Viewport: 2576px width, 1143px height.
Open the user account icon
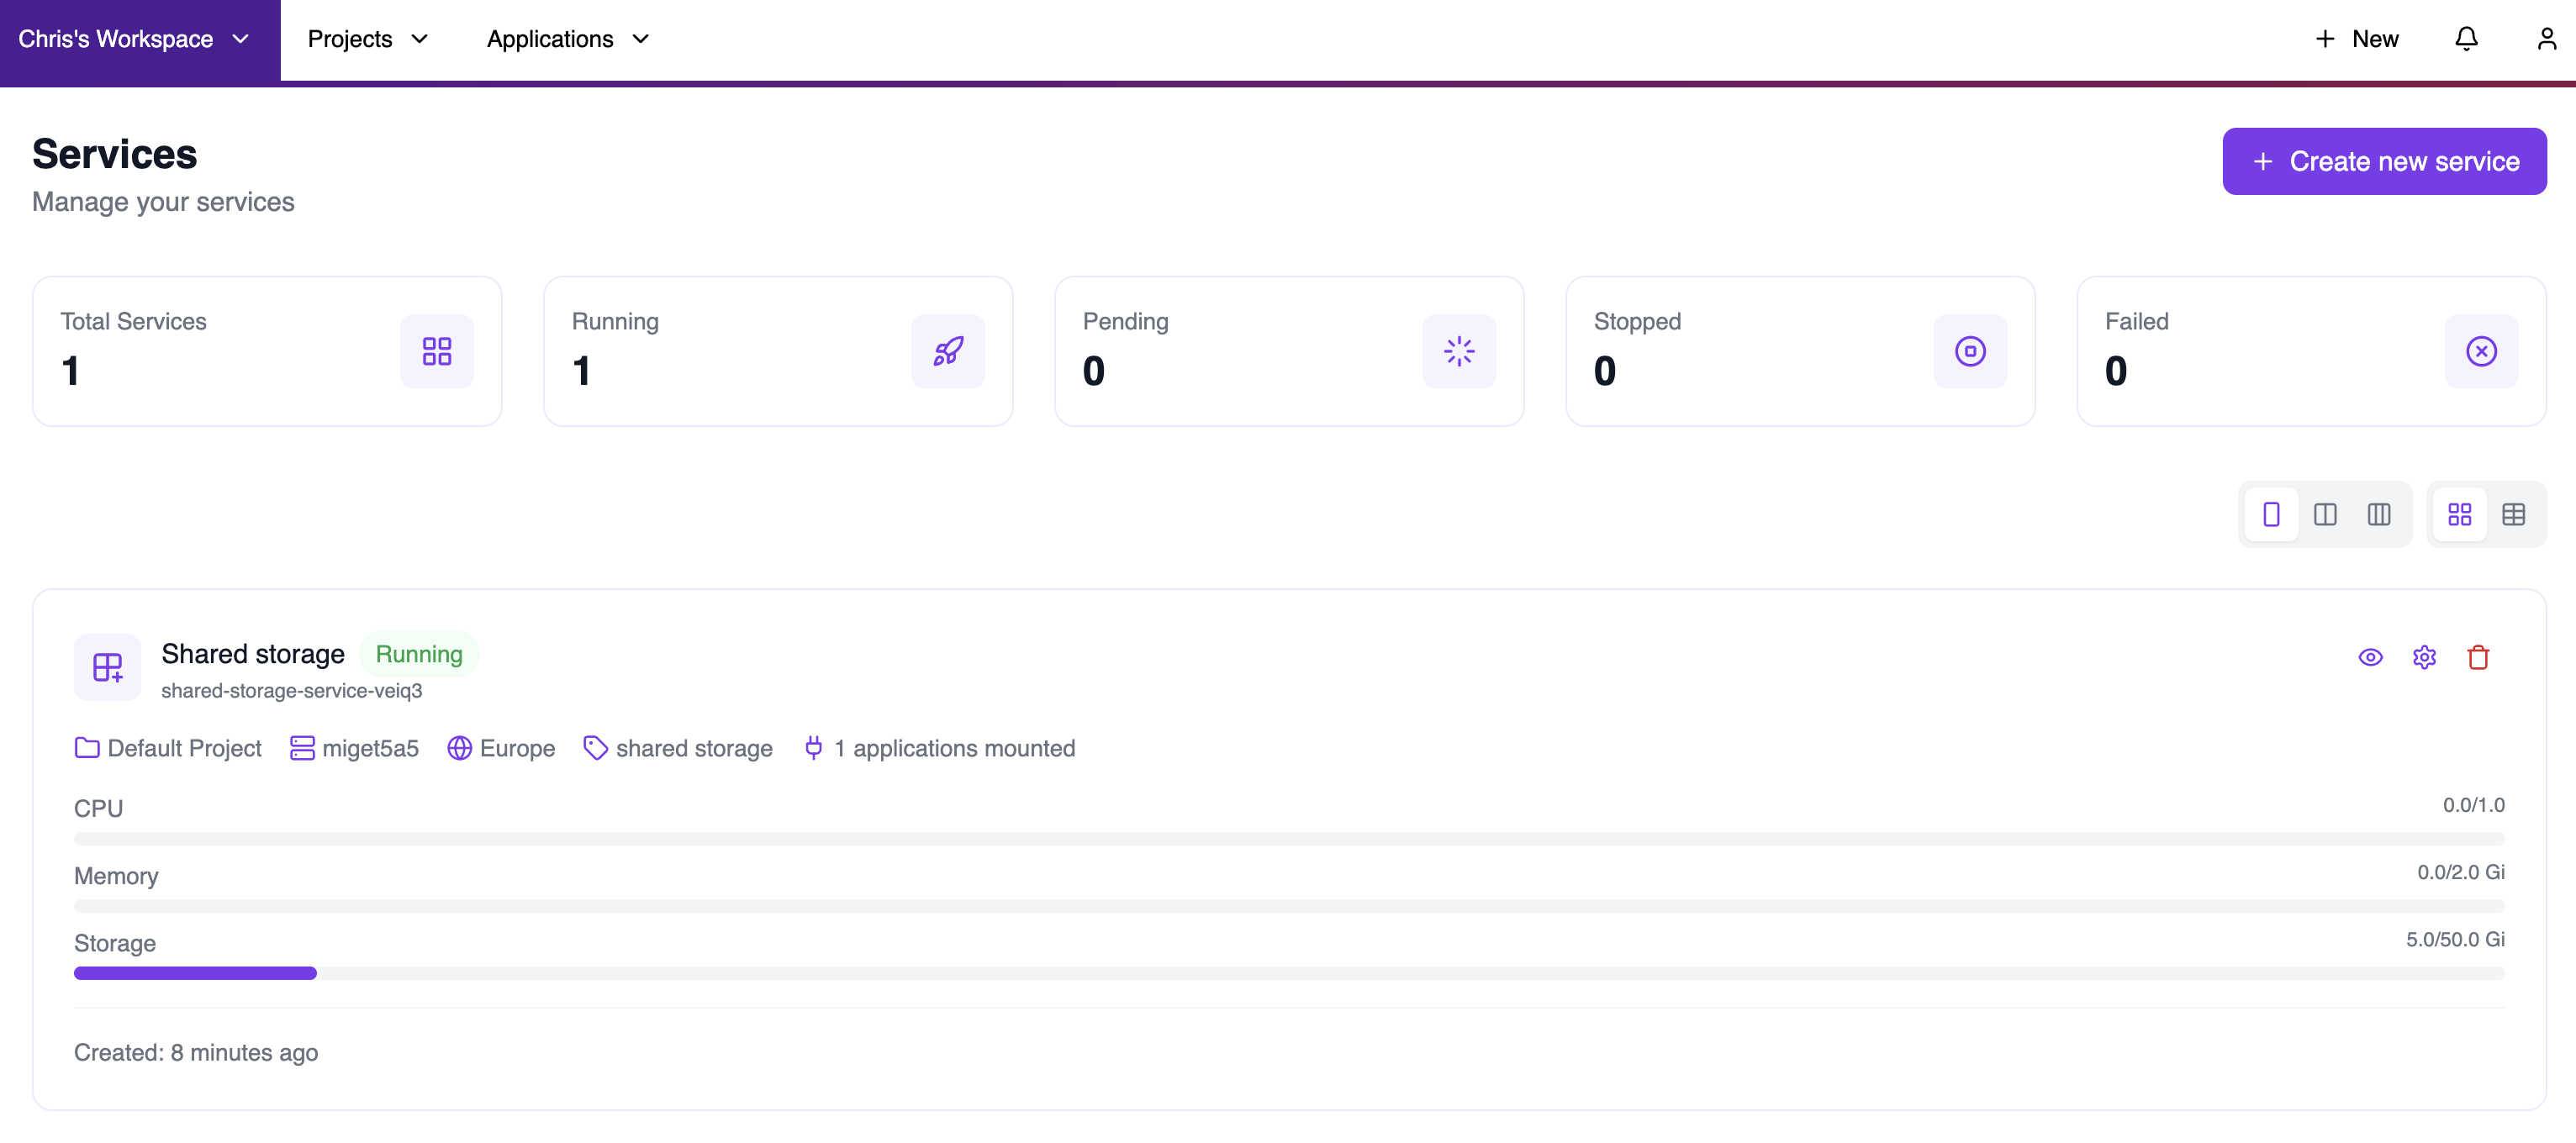2546,39
